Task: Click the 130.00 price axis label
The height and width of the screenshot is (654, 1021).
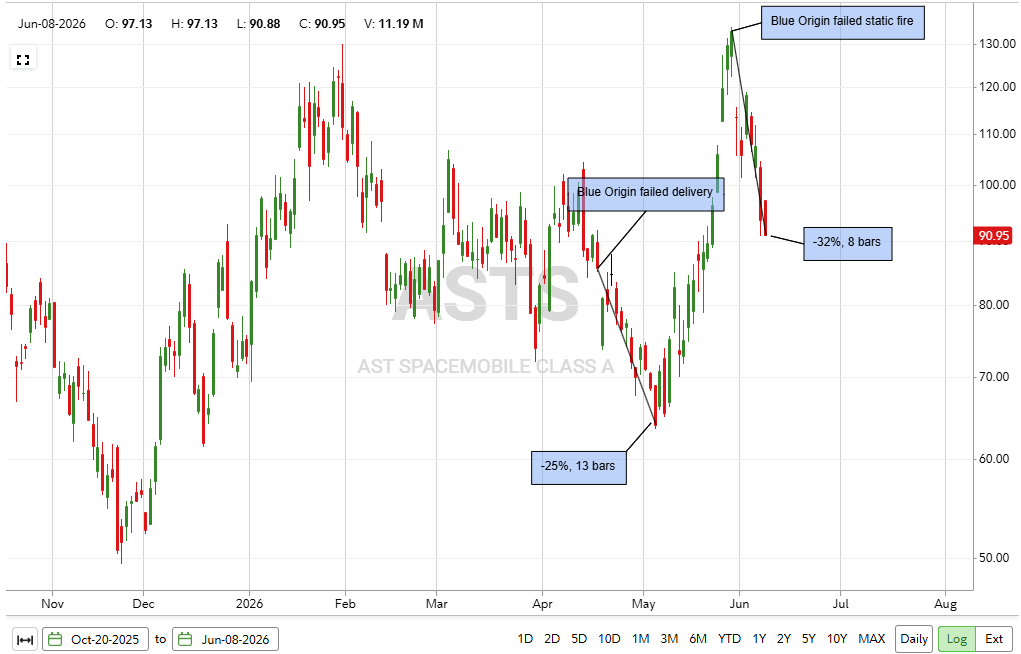Action: coord(998,44)
